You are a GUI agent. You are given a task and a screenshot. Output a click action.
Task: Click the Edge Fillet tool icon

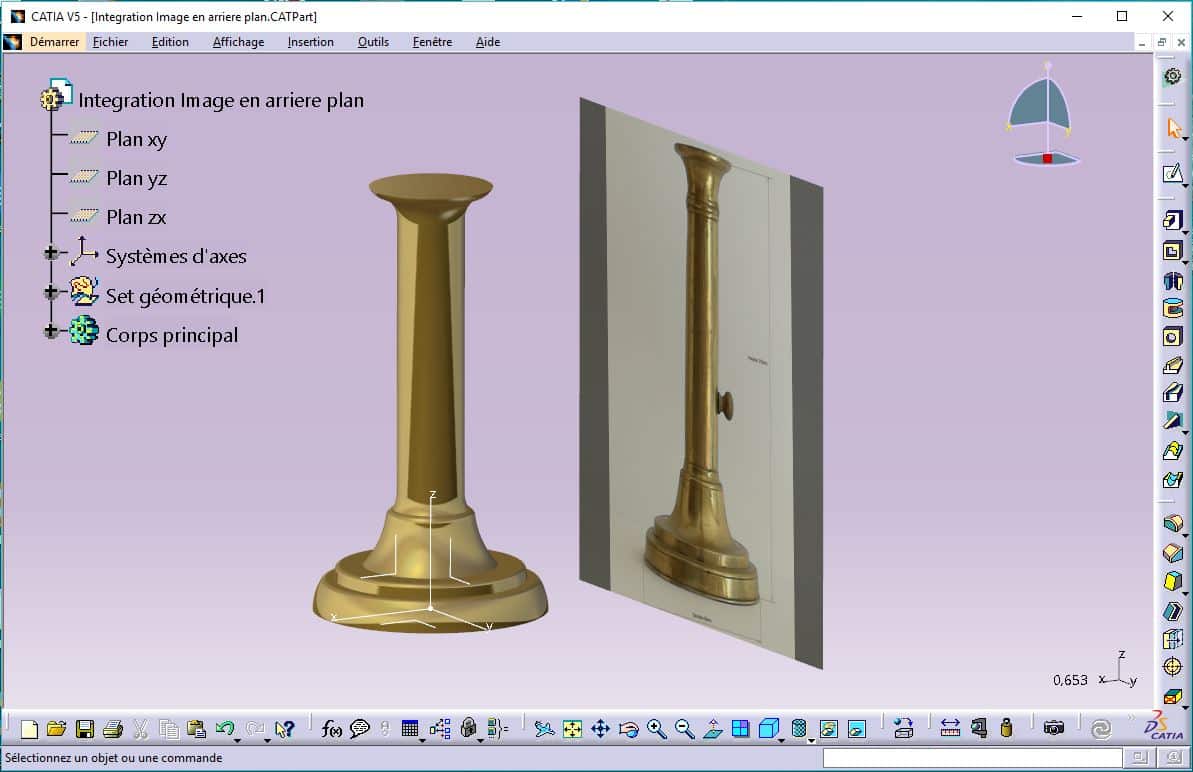pos(1172,523)
